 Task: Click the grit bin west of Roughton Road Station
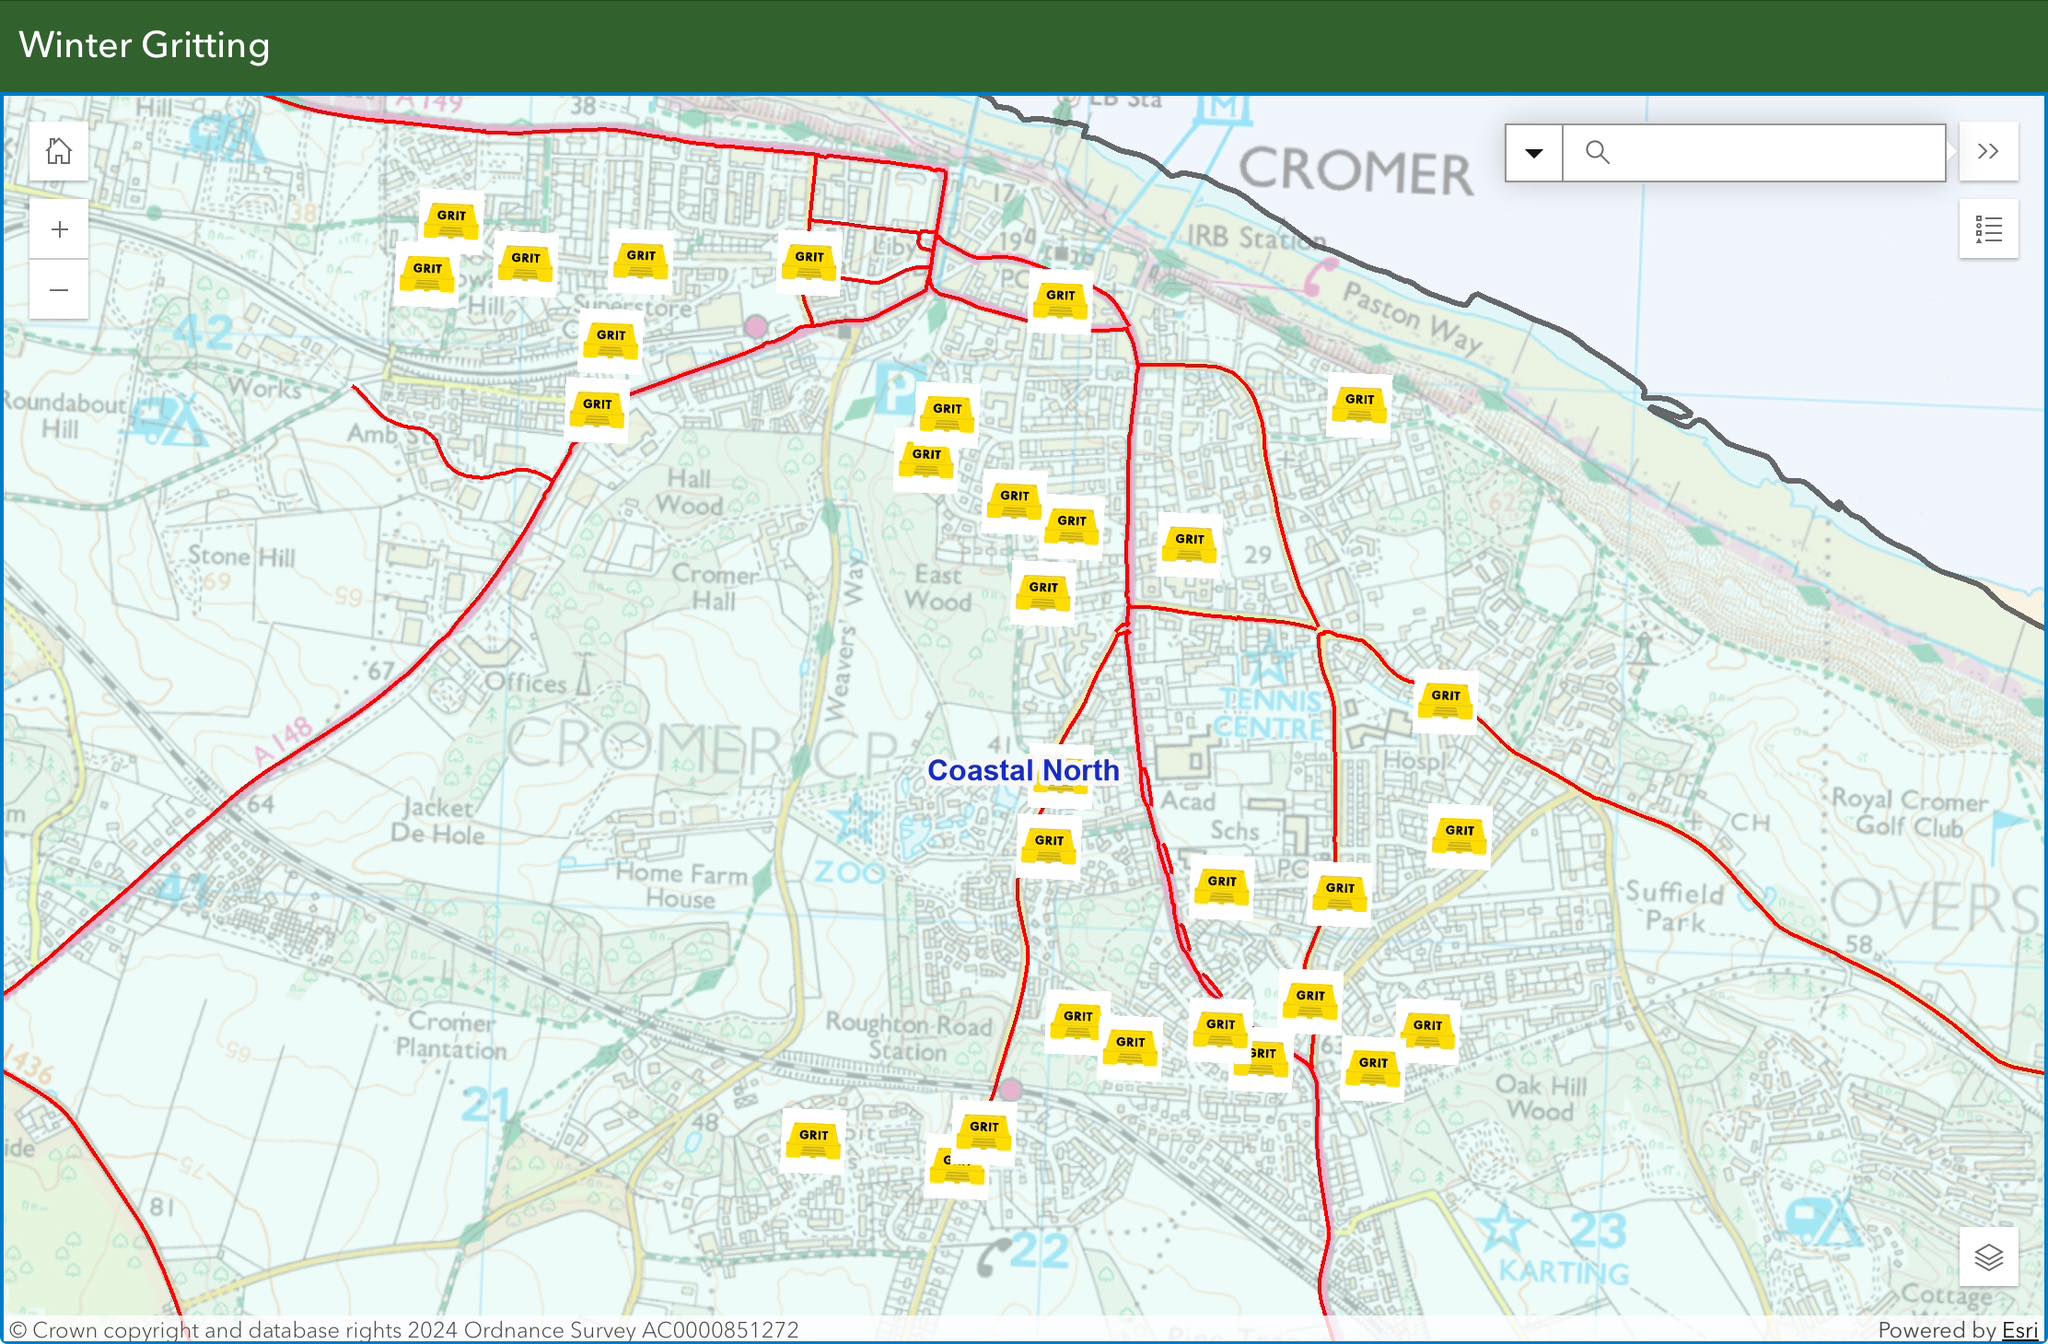pos(813,1139)
